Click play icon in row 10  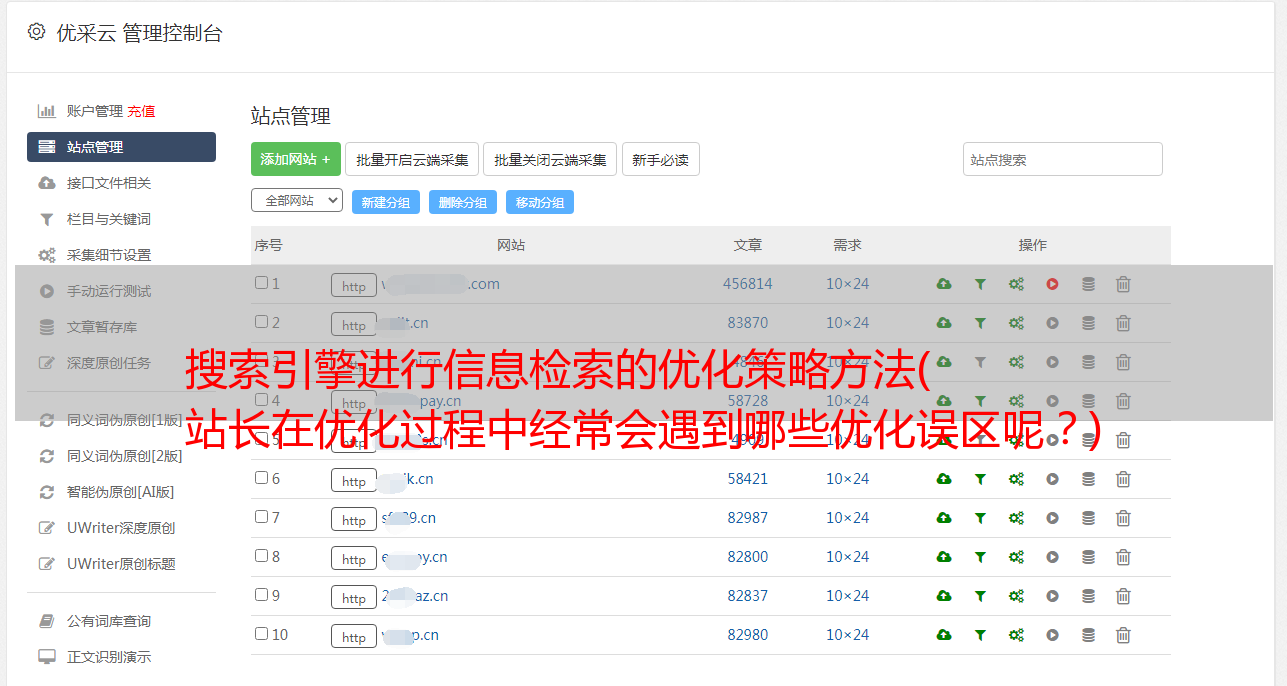(1052, 635)
